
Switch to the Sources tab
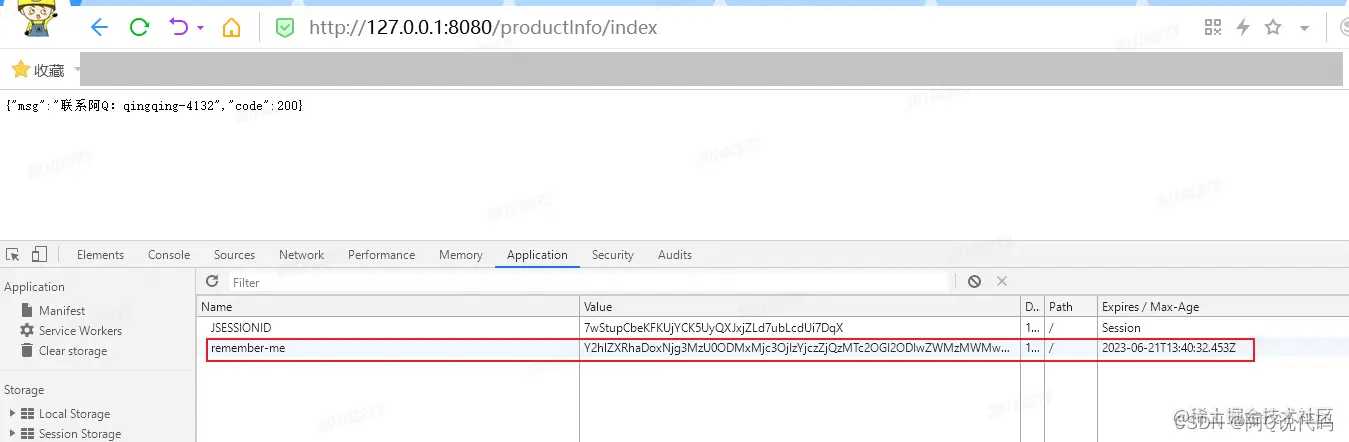pyautogui.click(x=234, y=255)
